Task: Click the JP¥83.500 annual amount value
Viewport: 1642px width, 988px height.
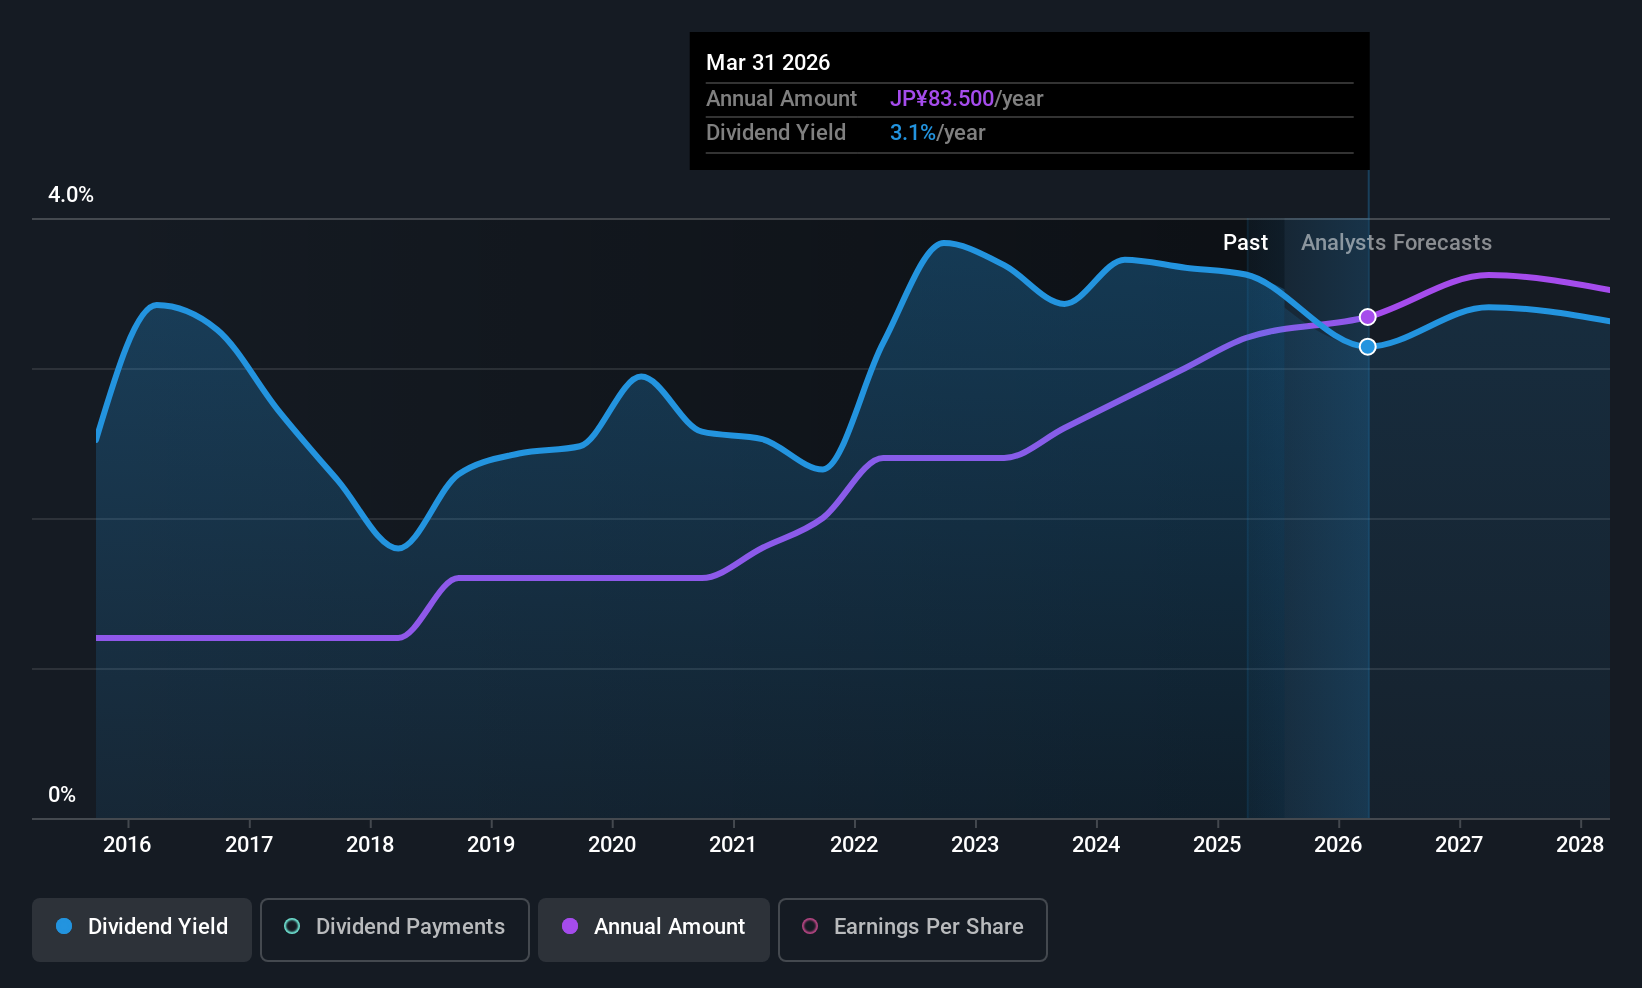Action: (x=942, y=99)
